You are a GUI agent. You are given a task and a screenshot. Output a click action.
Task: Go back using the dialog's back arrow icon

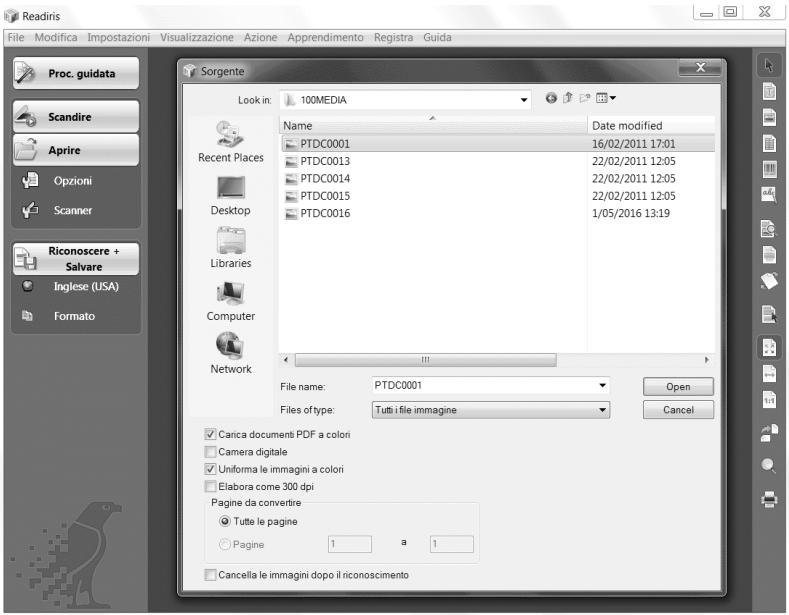[551, 98]
